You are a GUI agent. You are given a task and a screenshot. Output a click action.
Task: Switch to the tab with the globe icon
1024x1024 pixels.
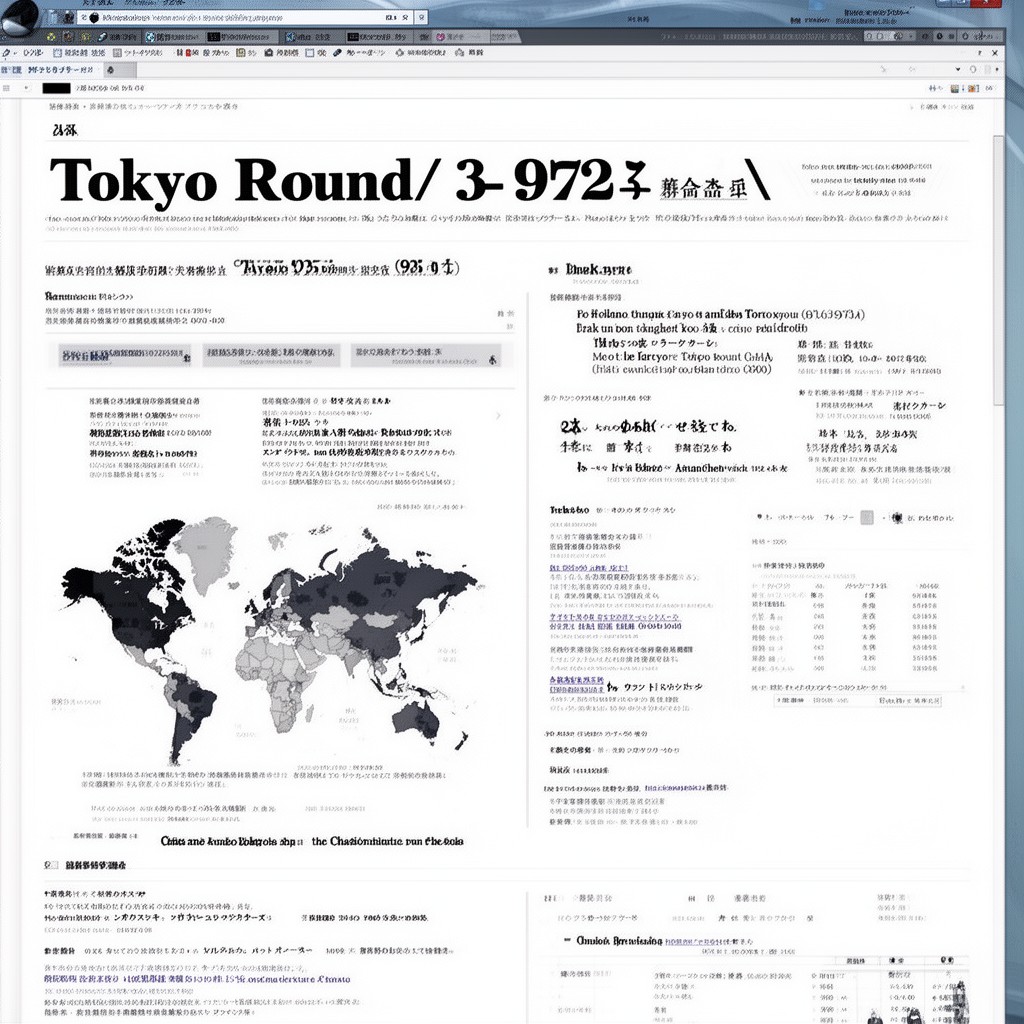(174, 37)
